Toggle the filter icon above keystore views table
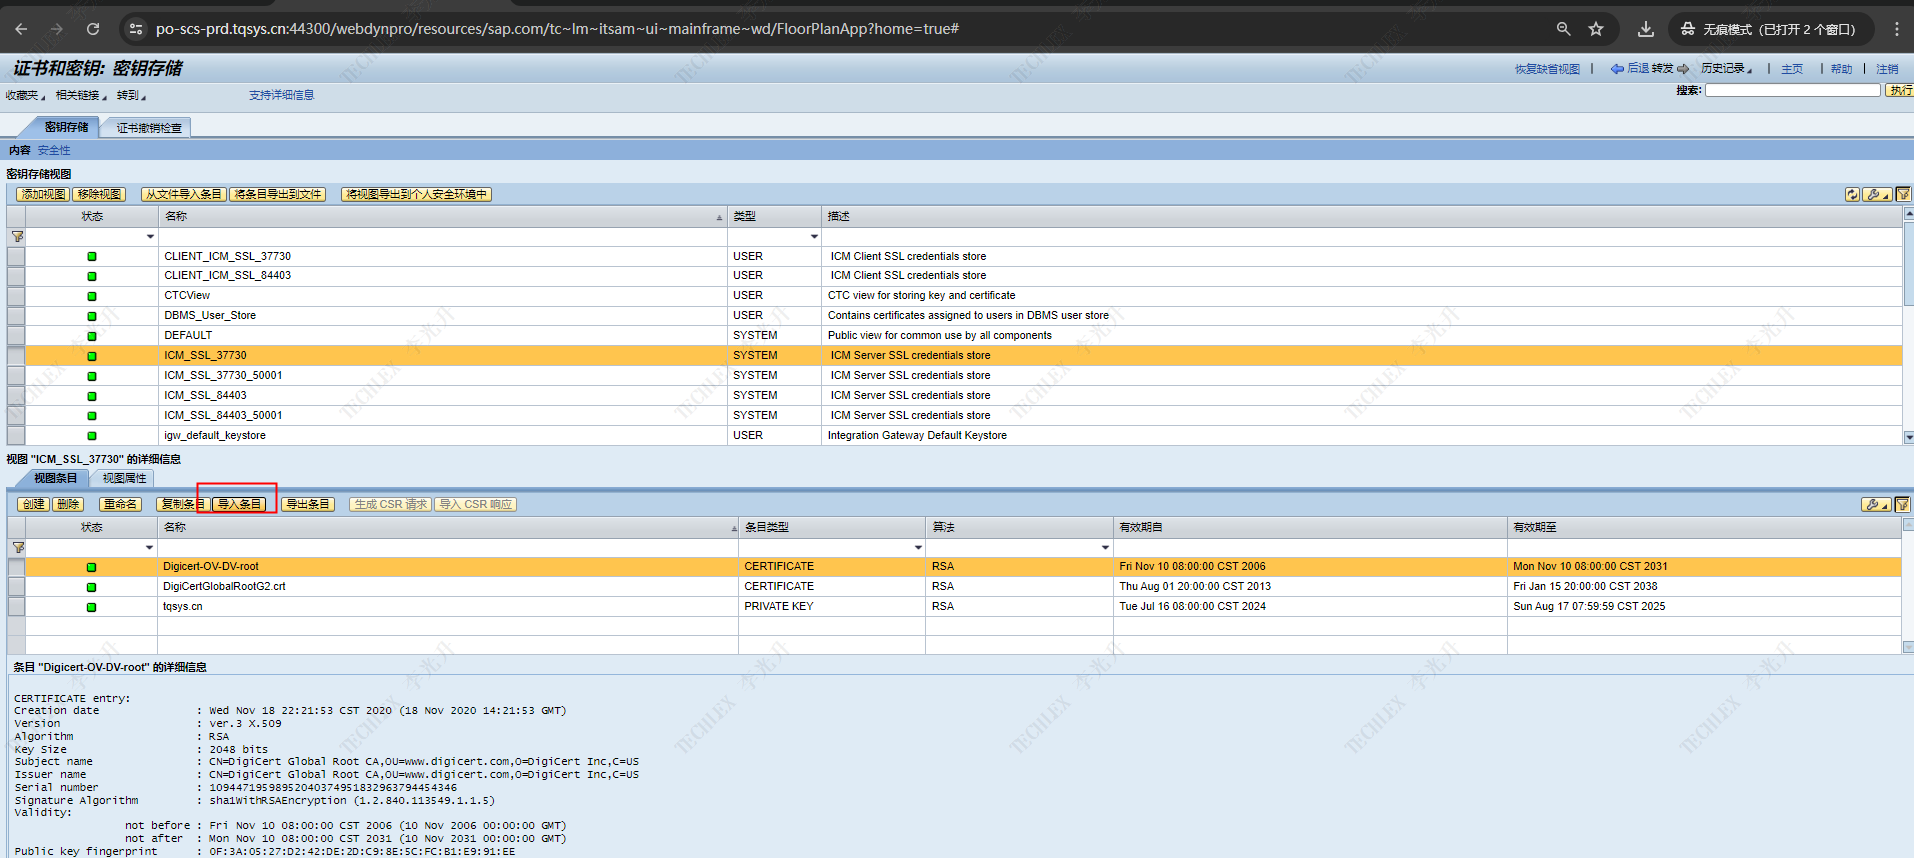 pyautogui.click(x=1903, y=195)
